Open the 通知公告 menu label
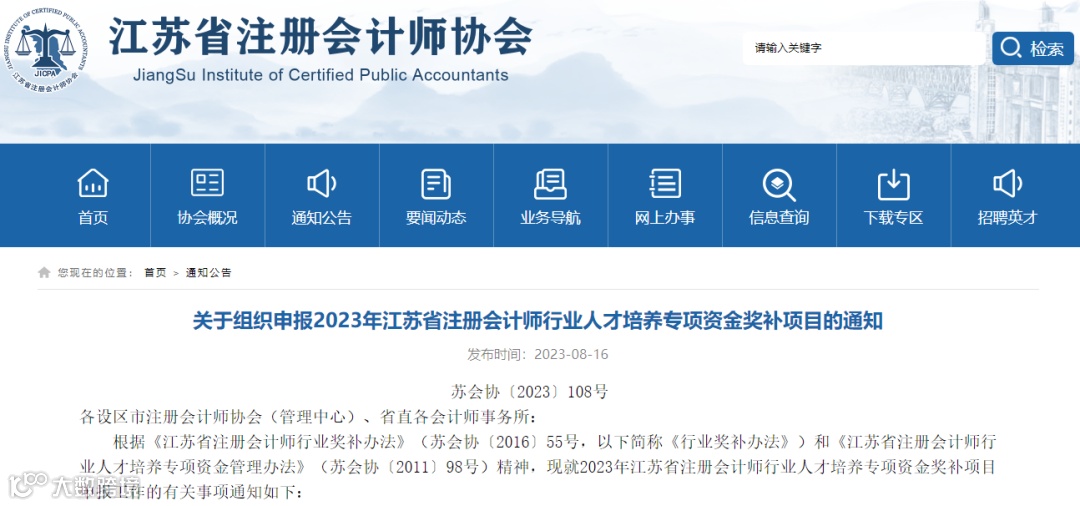This screenshot has height=506, width=1080. pos(322,218)
